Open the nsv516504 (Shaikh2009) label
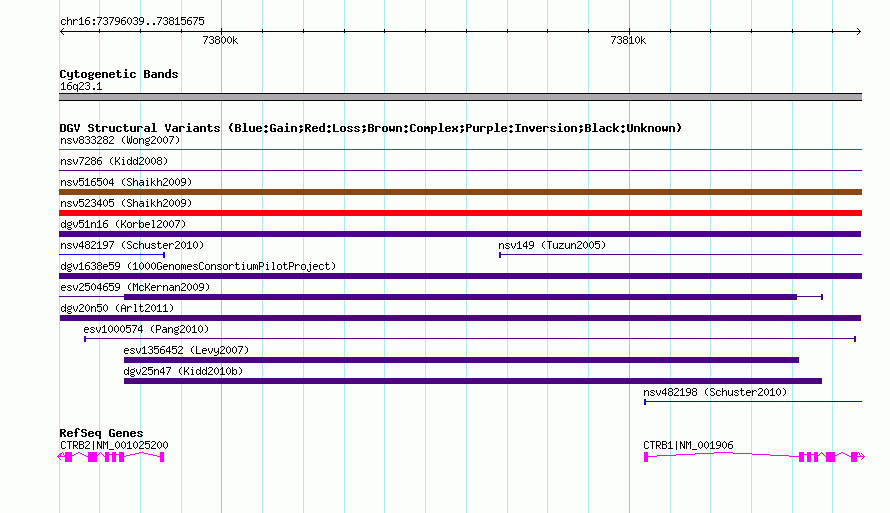The height and width of the screenshot is (513, 890). tap(126, 182)
